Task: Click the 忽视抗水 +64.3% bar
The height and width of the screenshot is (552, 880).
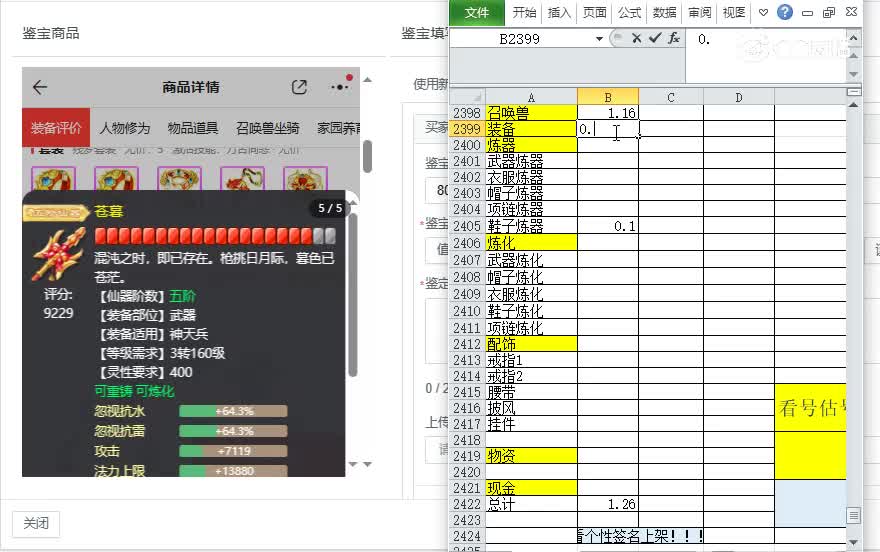Action: tap(233, 411)
